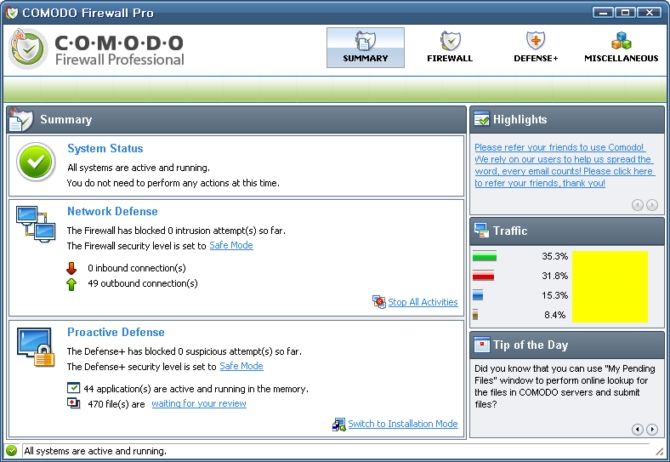Maximize the COMODO Firewall Pro window

click(626, 12)
